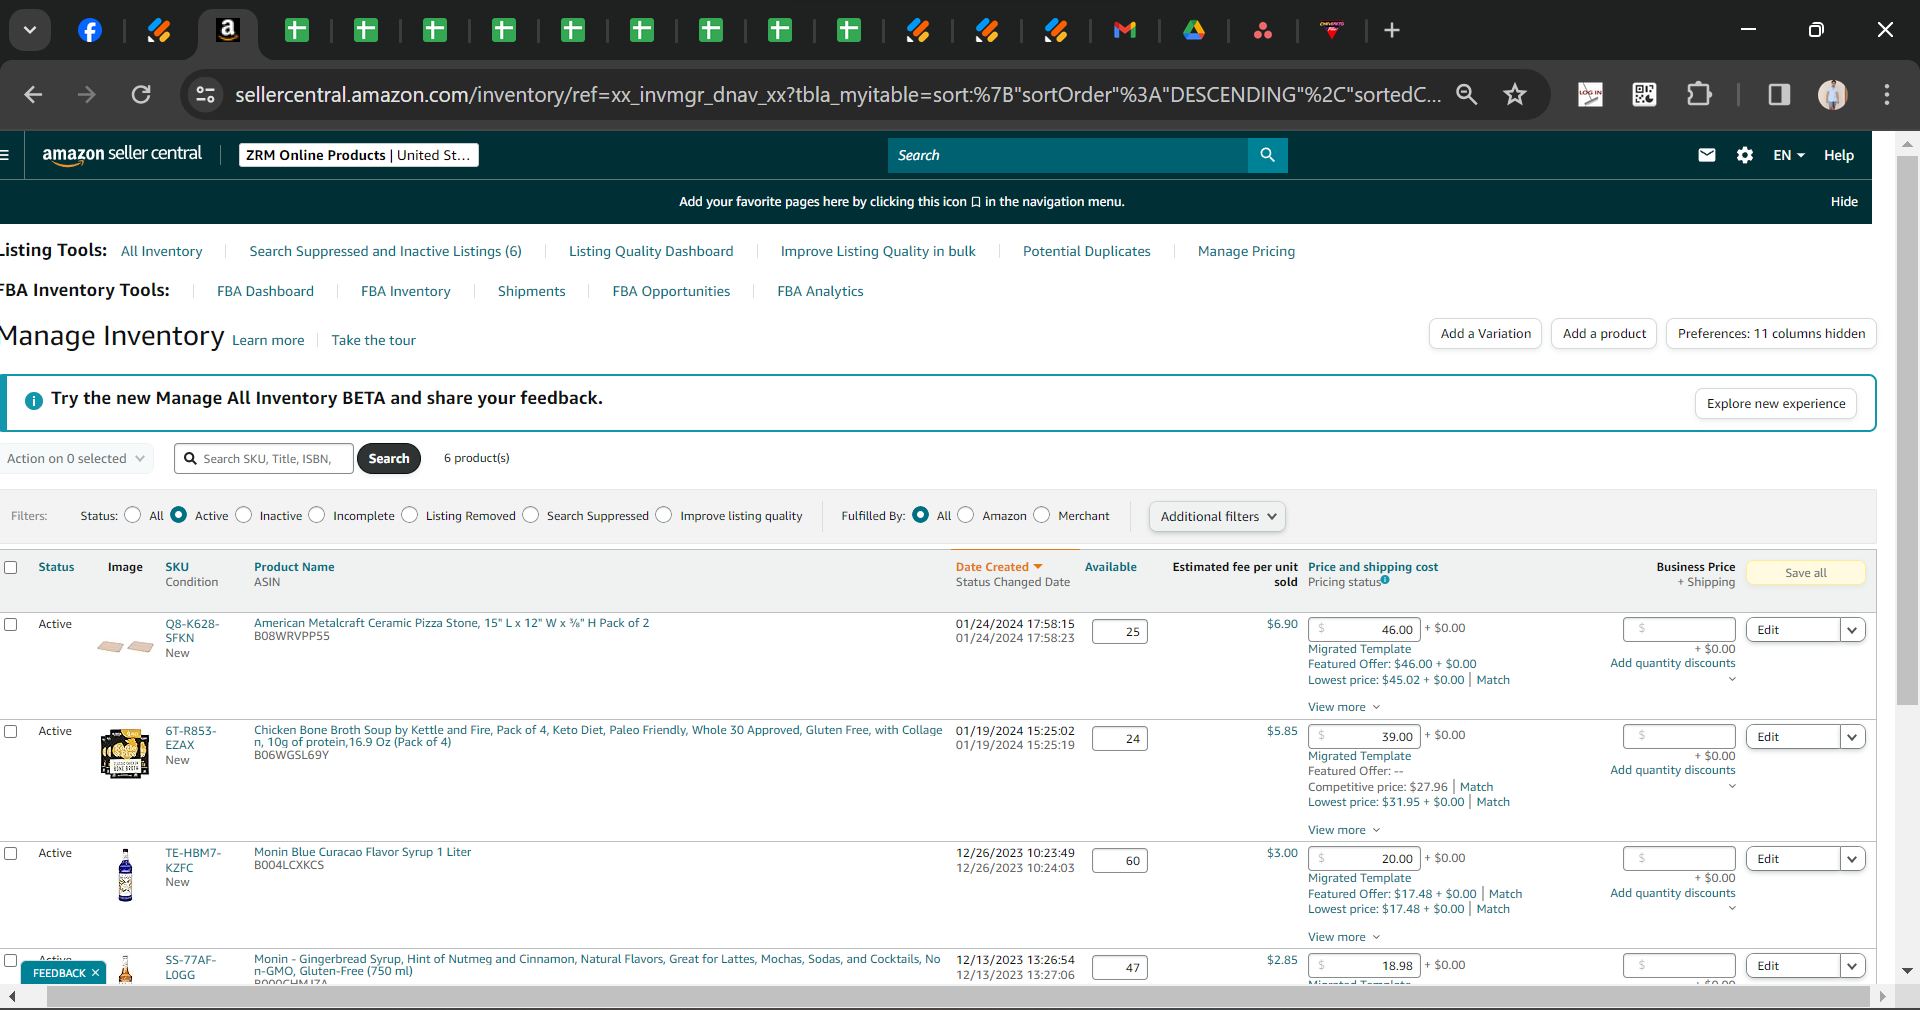The width and height of the screenshot is (1920, 1010).
Task: Open the Manage Pricing tool
Action: 1246,251
